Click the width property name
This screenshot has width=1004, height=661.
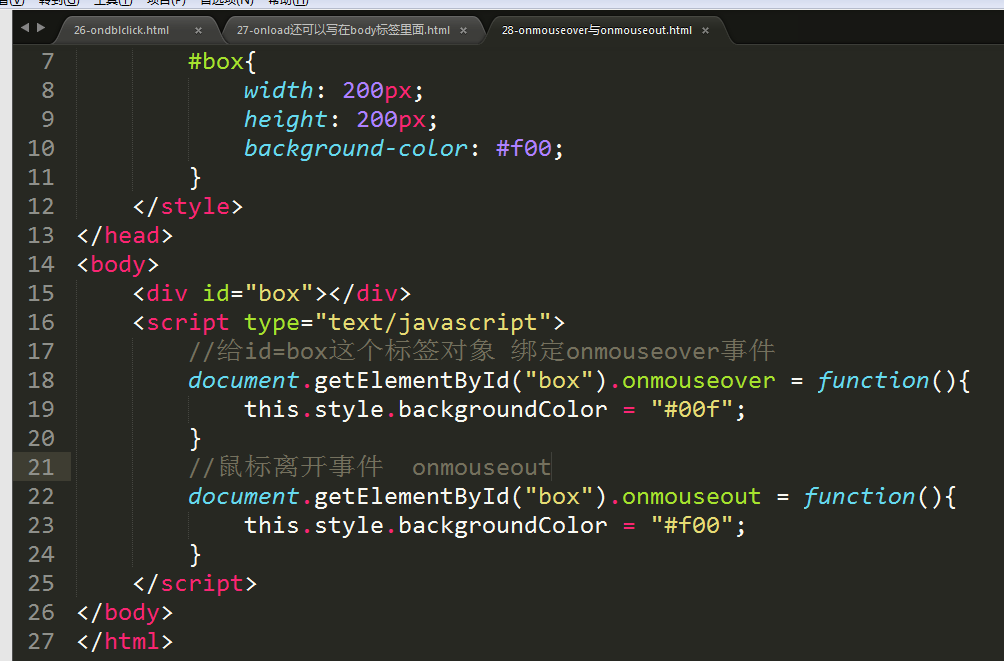click(279, 90)
